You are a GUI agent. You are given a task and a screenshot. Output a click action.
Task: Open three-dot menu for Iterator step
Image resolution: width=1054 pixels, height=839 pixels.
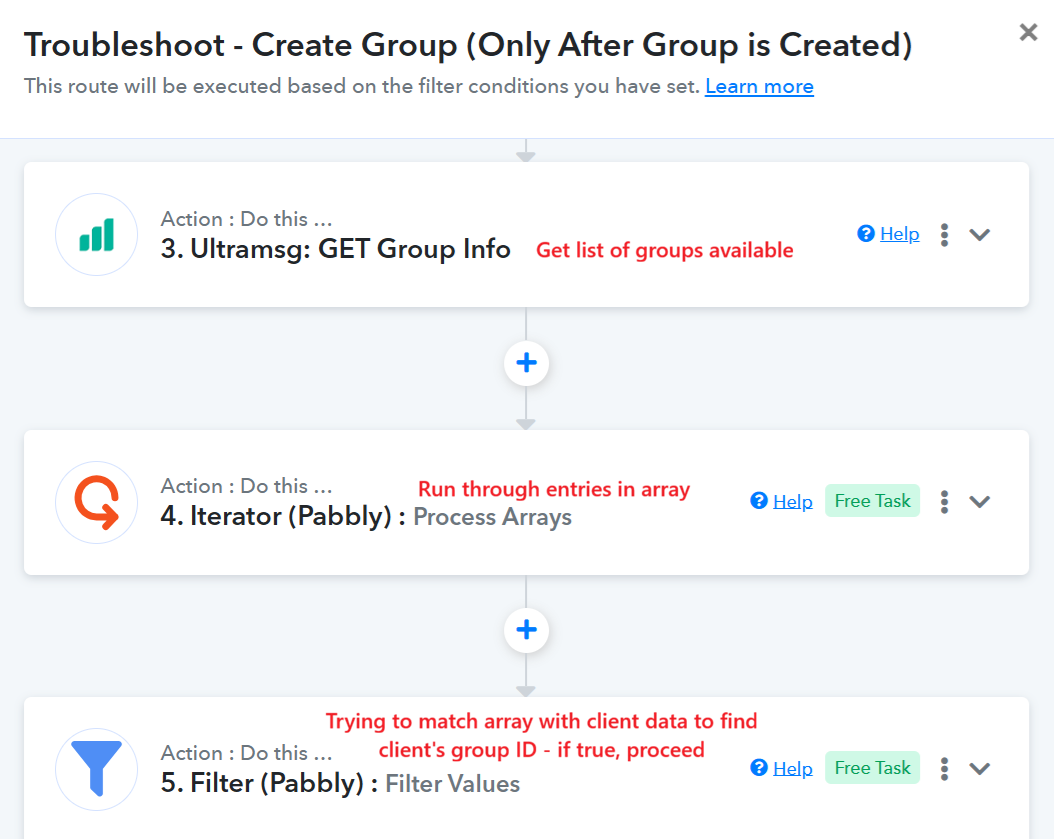click(x=944, y=502)
